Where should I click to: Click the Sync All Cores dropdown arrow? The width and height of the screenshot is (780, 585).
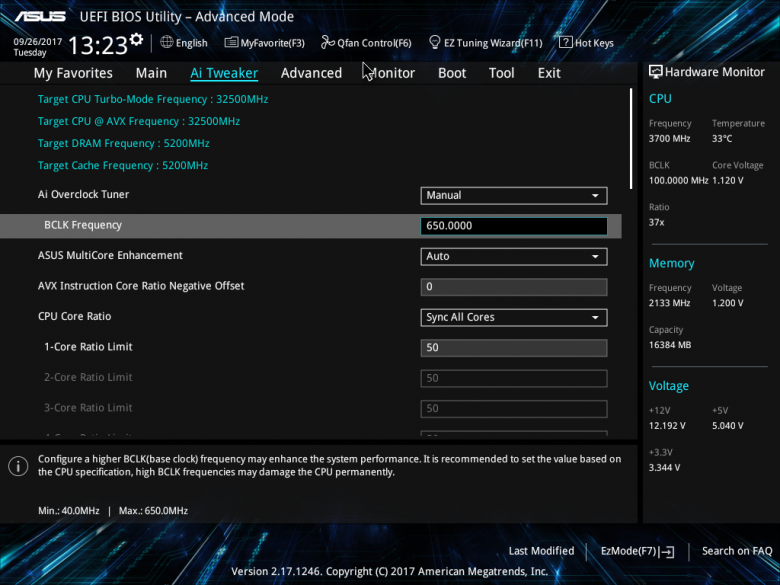595,317
